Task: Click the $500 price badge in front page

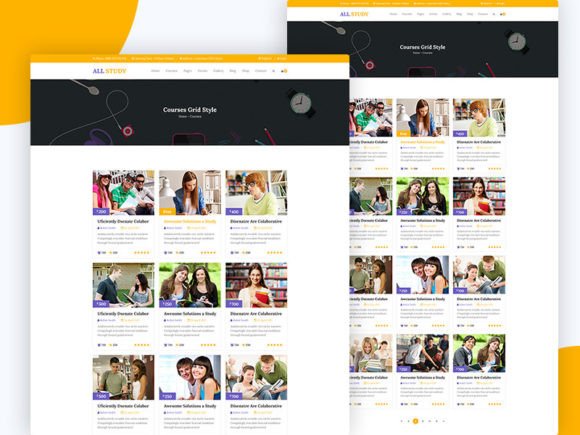Action: 101,396
